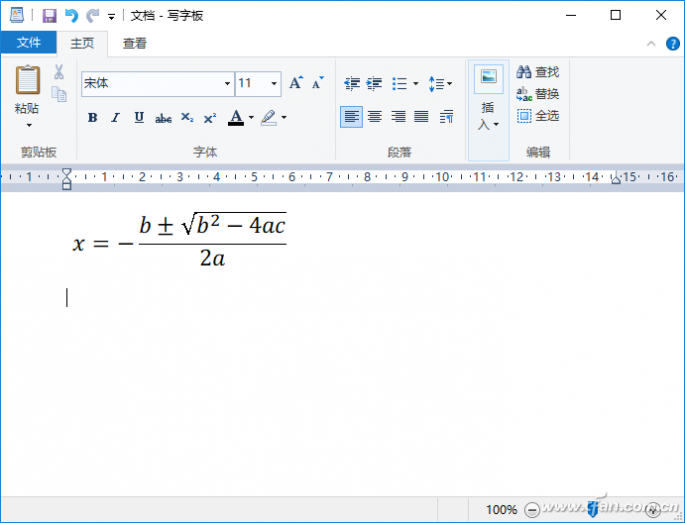Open the text color dropdown arrow
685x523 pixels.
point(251,117)
